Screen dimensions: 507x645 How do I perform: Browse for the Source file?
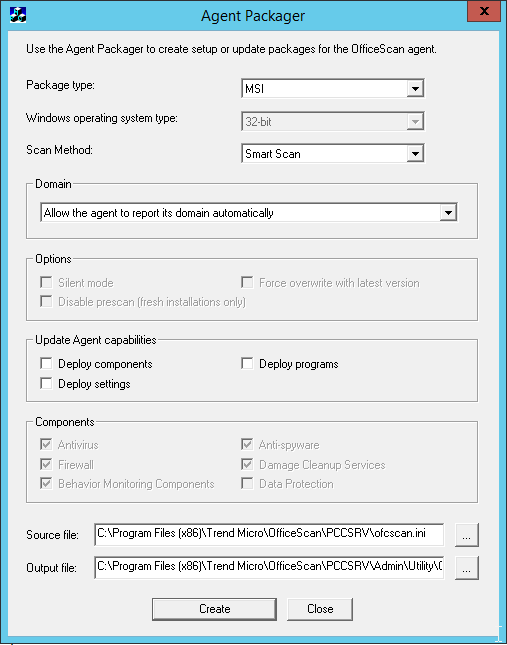tap(467, 535)
